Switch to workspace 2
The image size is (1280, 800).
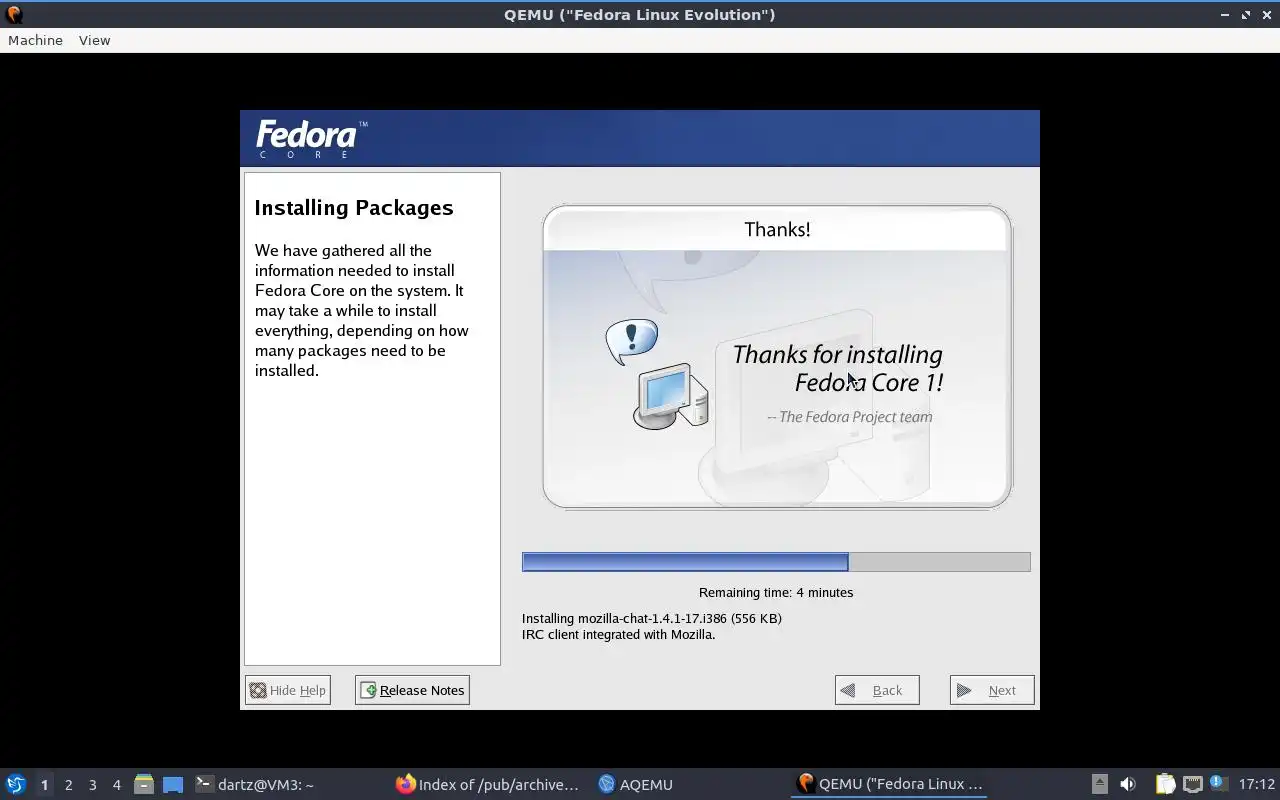[68, 785]
